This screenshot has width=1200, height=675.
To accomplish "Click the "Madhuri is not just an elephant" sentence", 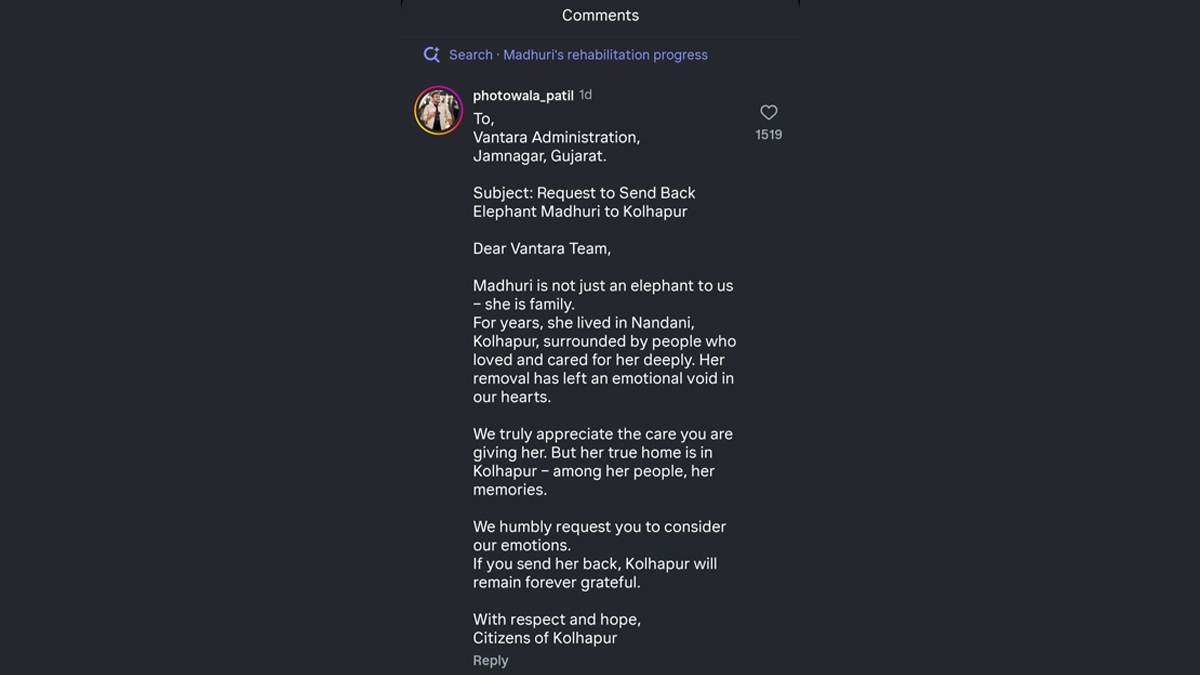I will click(602, 286).
